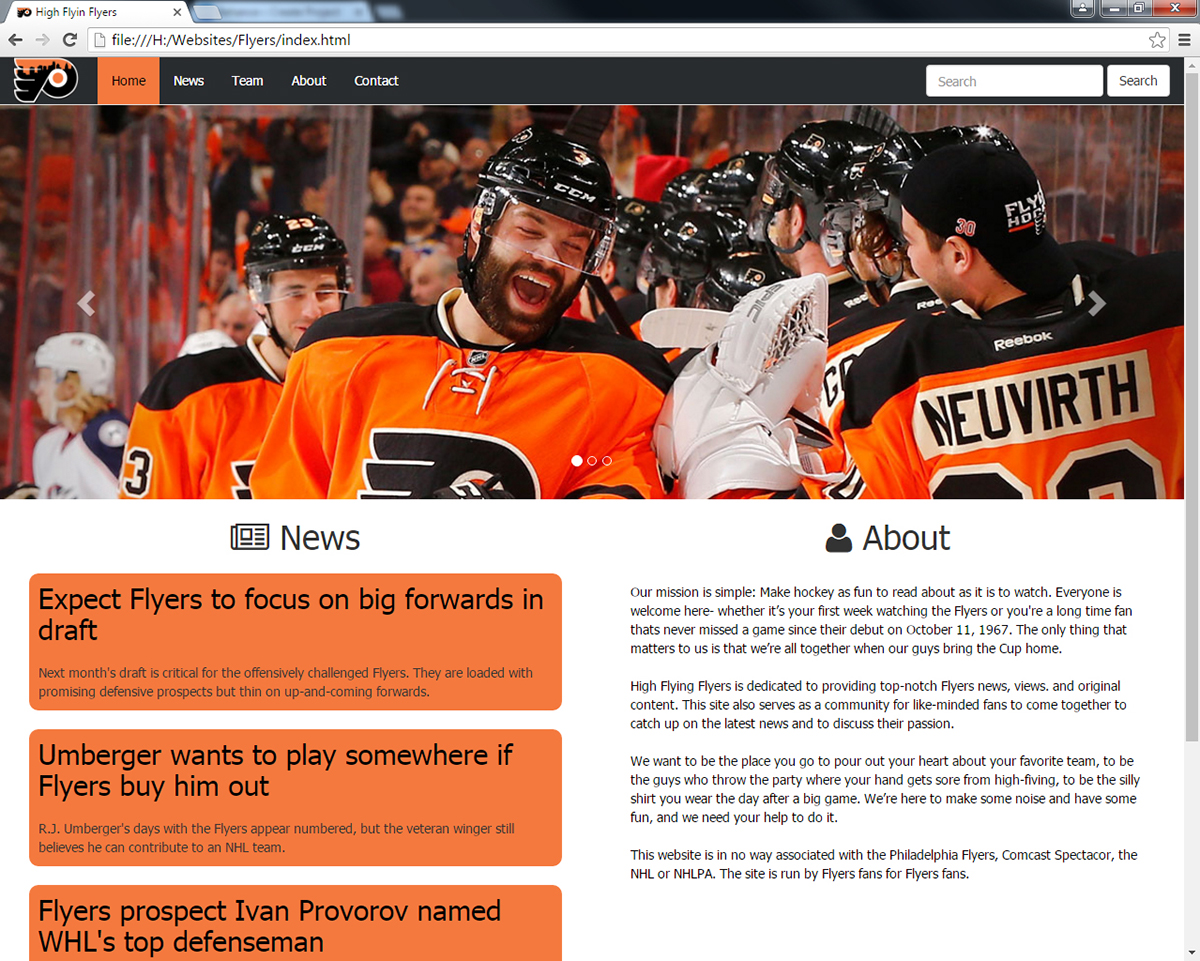Viewport: 1200px width, 961px height.
Task: Close the Chrome browser window
Action: click(1173, 8)
